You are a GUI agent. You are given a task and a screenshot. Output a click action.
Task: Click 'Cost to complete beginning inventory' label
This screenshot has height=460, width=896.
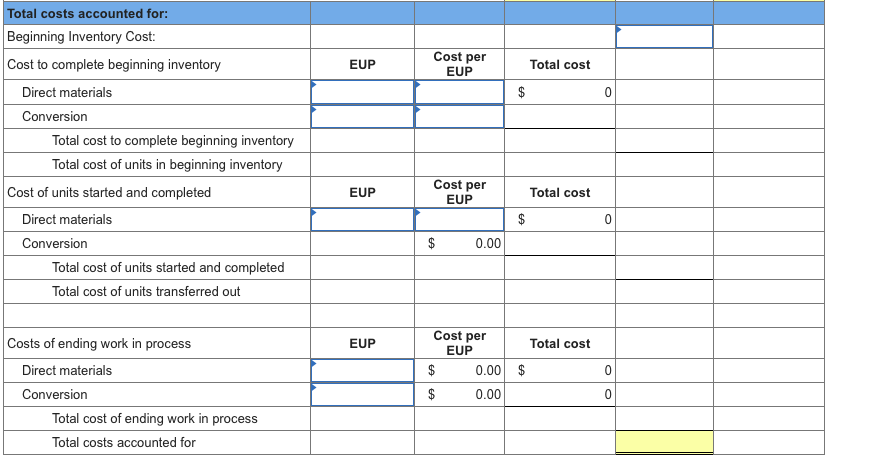pyautogui.click(x=114, y=65)
